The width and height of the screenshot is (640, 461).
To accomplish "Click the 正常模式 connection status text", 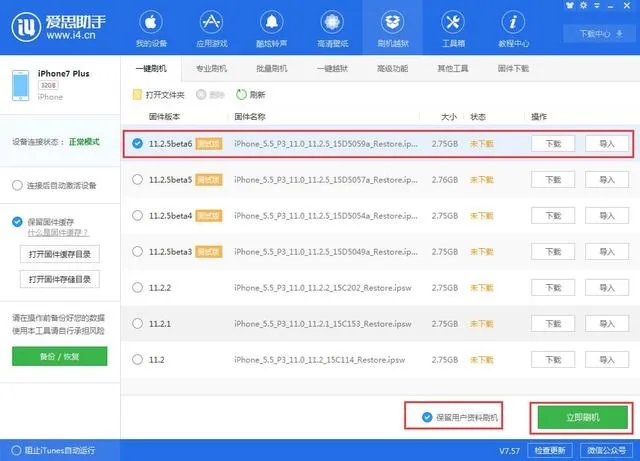I will click(x=84, y=142).
